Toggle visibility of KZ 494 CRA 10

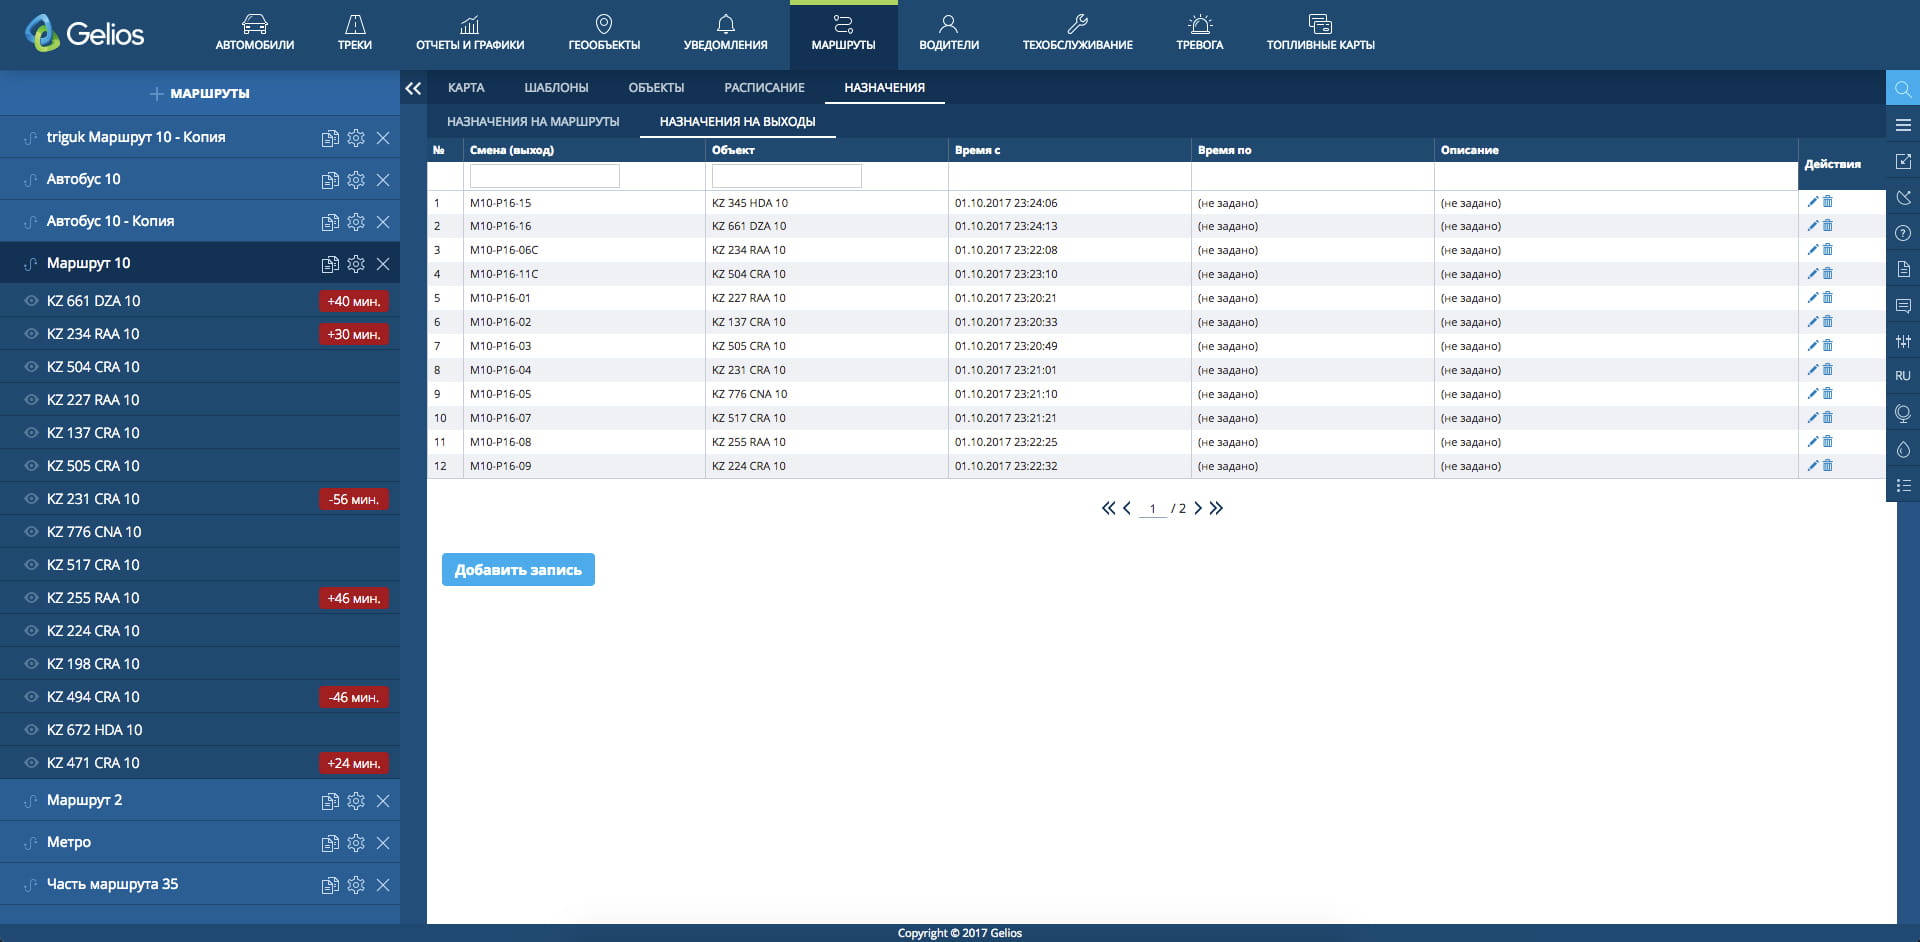31,697
